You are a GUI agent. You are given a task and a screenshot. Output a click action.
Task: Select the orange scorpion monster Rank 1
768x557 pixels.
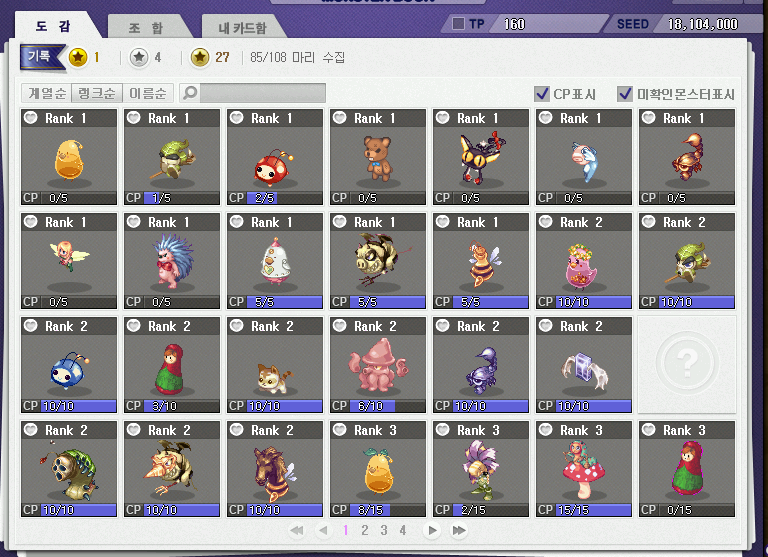pos(687,157)
